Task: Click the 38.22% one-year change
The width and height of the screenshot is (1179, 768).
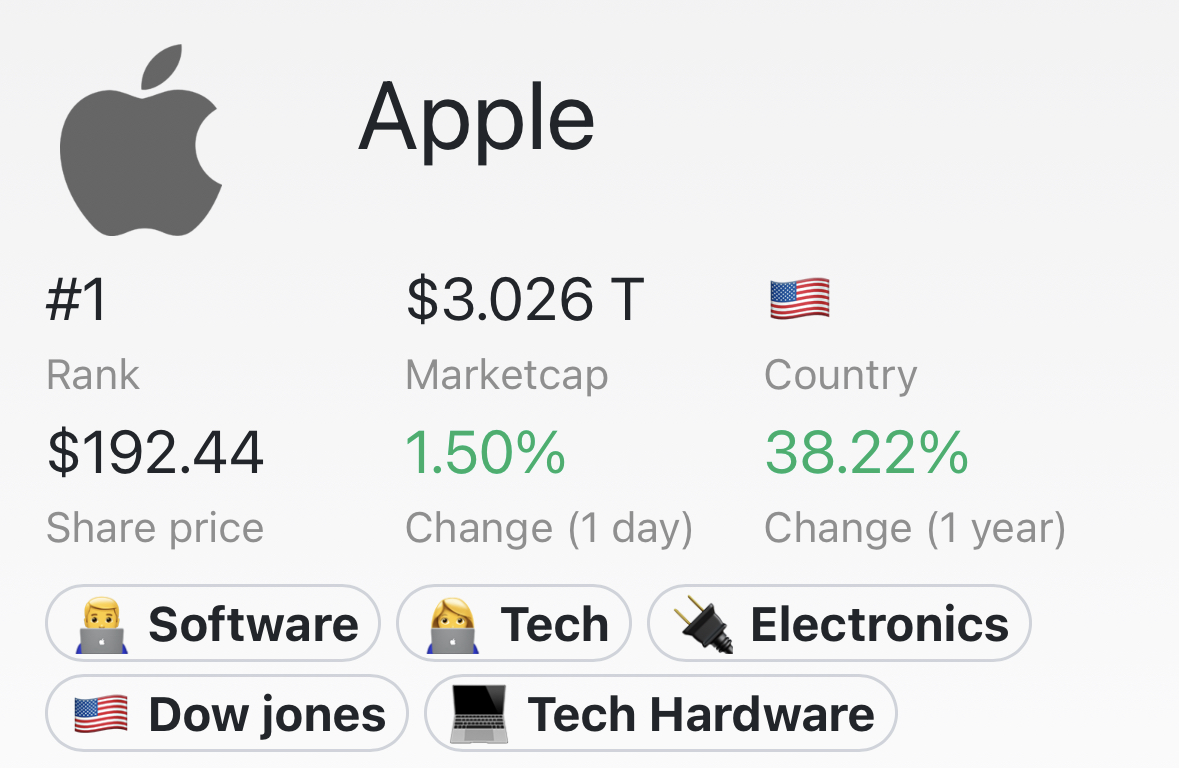Action: point(866,453)
